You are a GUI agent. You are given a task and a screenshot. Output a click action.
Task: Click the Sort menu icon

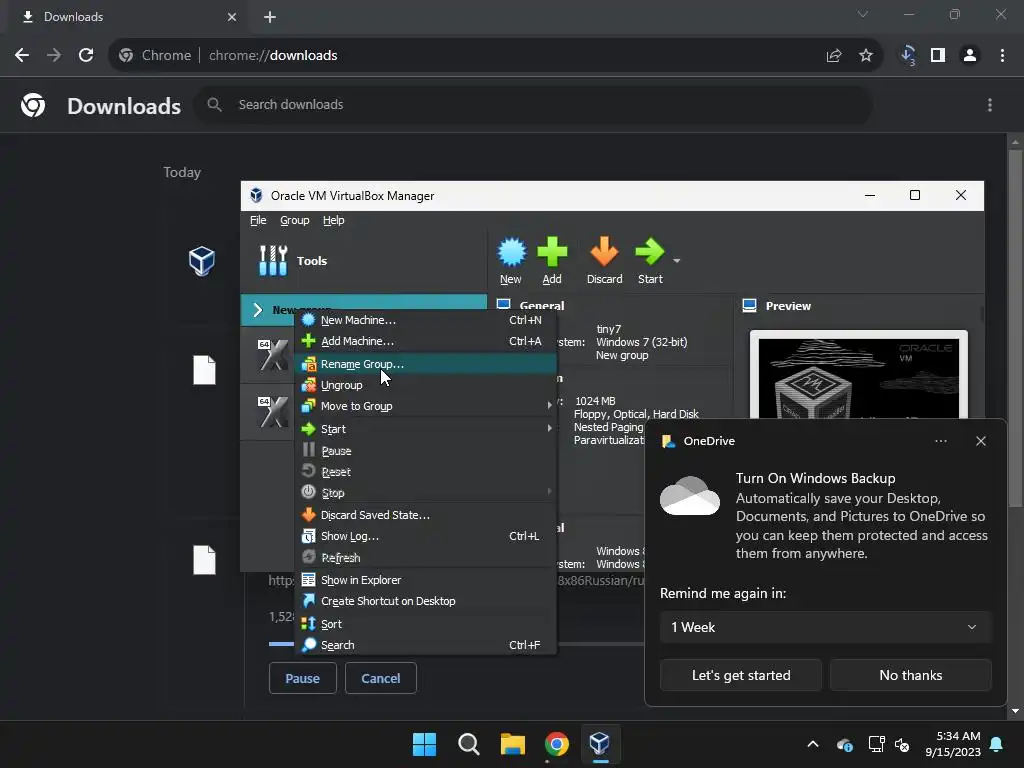coord(308,624)
